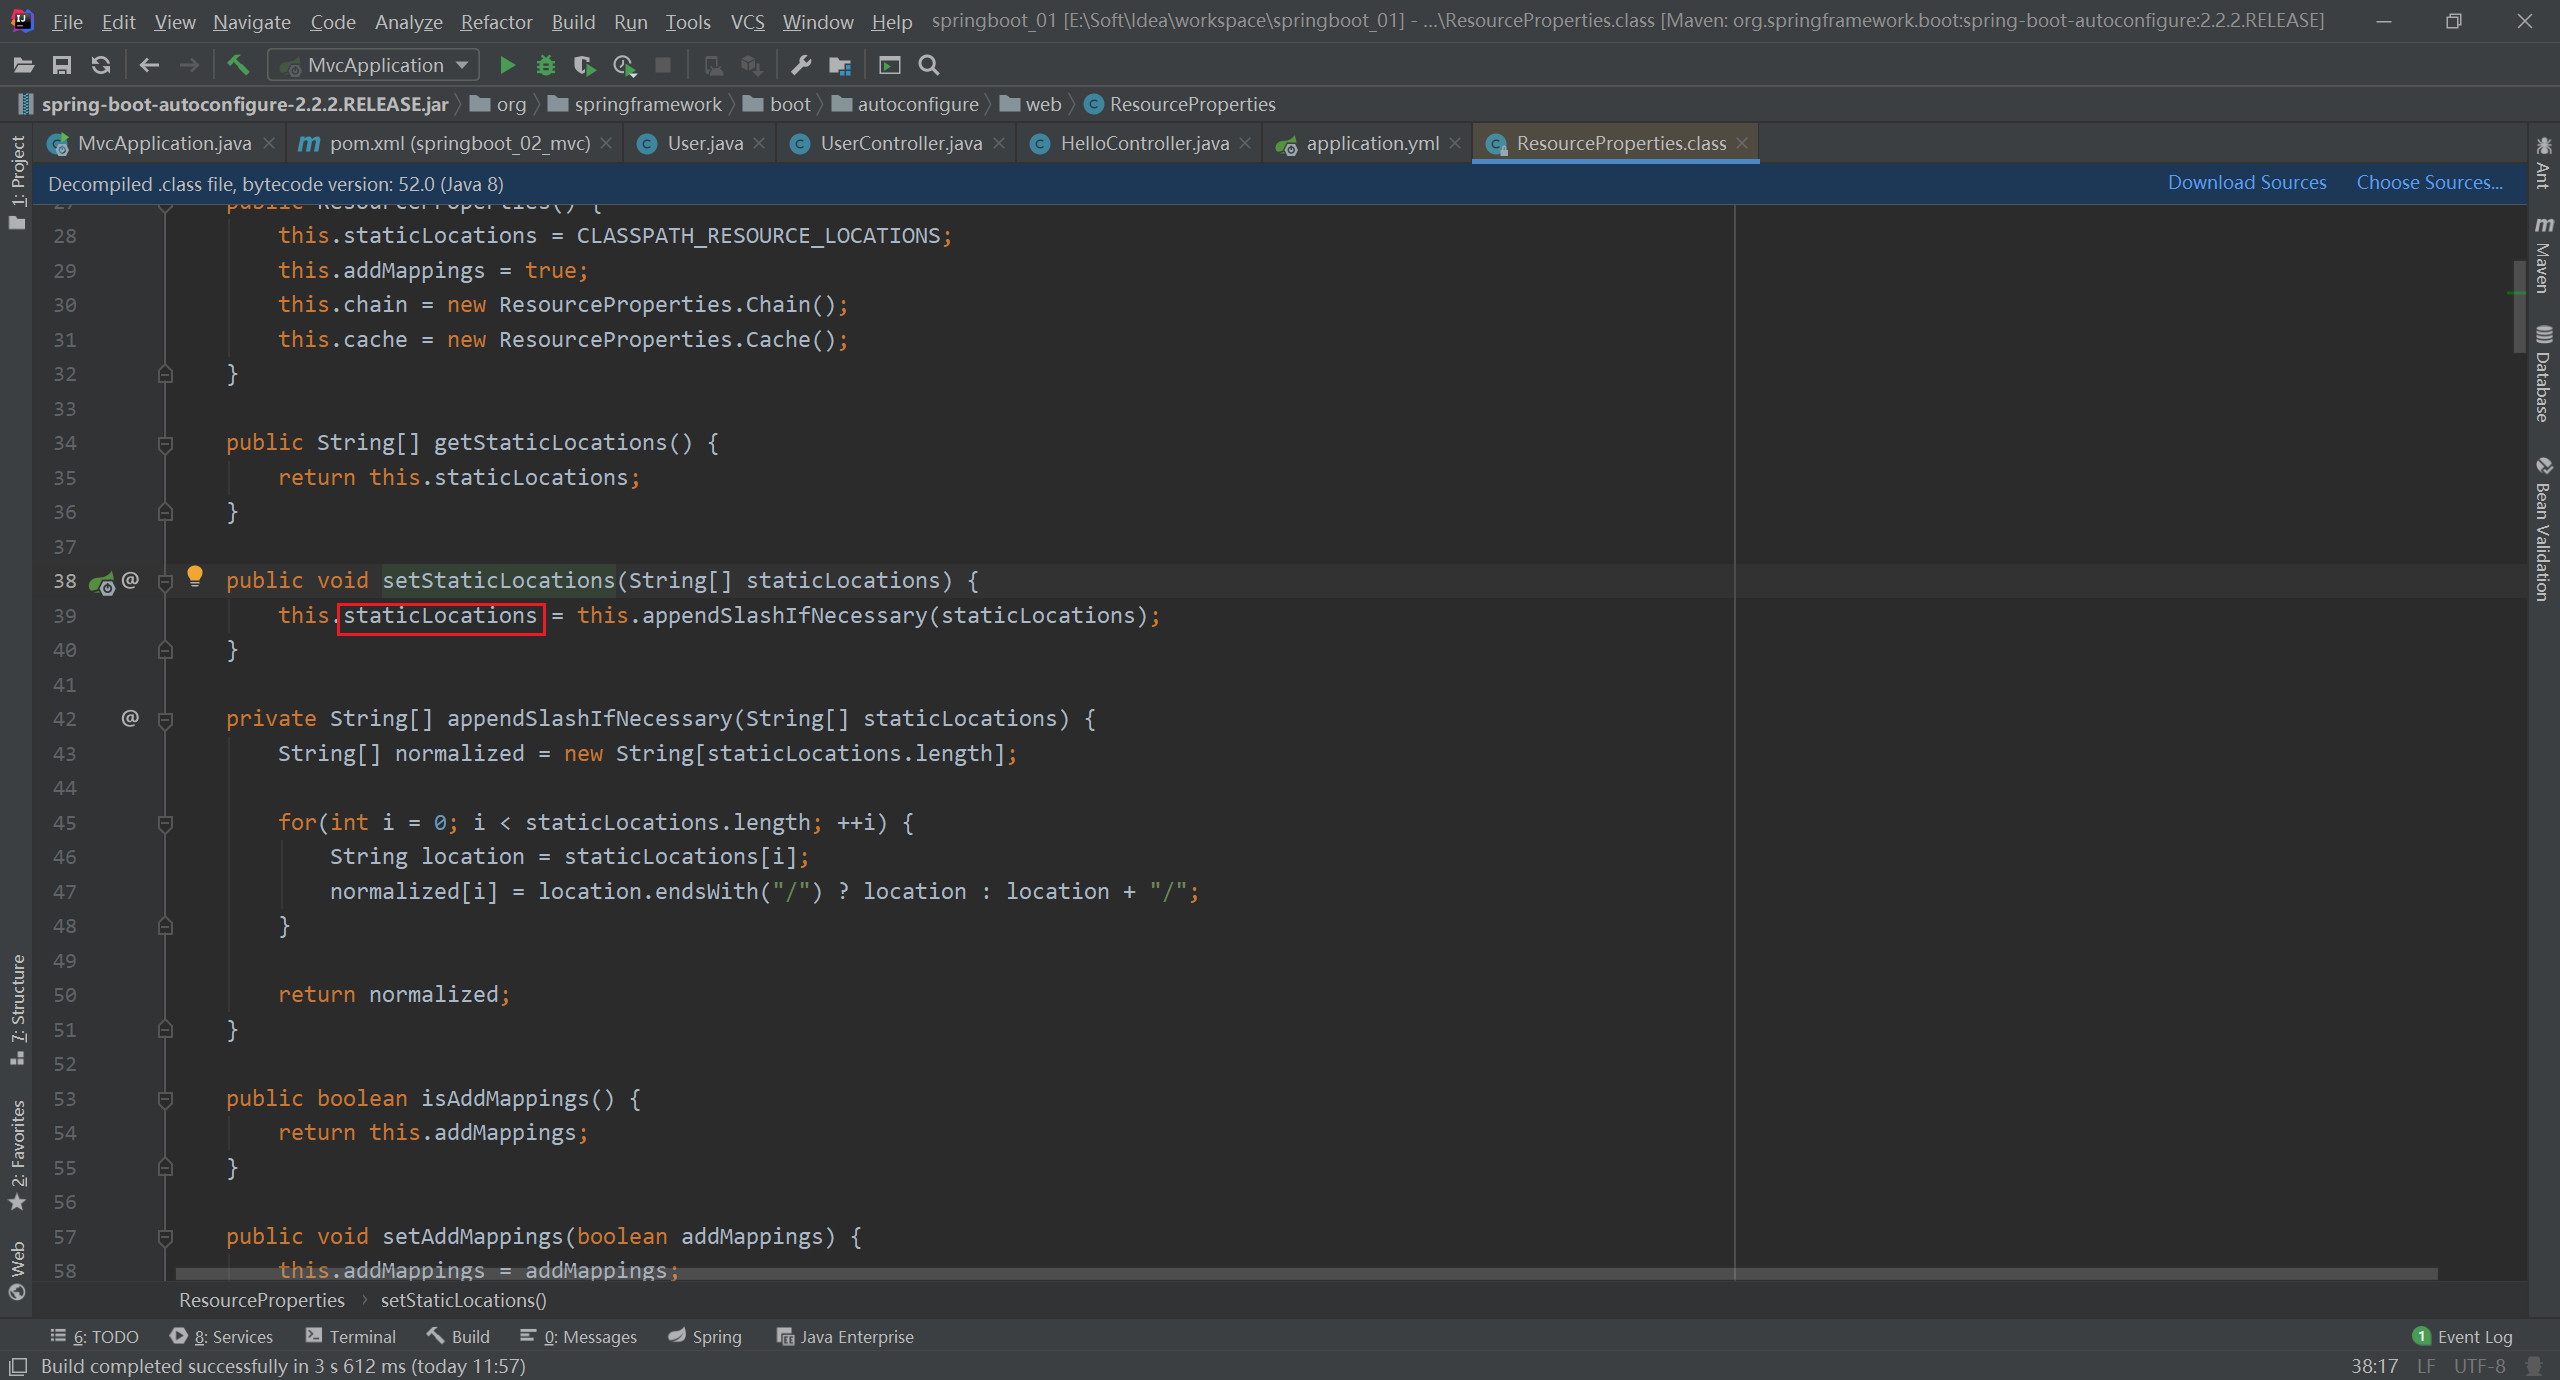Click CLASSPATH_RESOURCE_LOCATIONS constant on line 28
Screen dimensions: 2560x1380
pos(758,235)
